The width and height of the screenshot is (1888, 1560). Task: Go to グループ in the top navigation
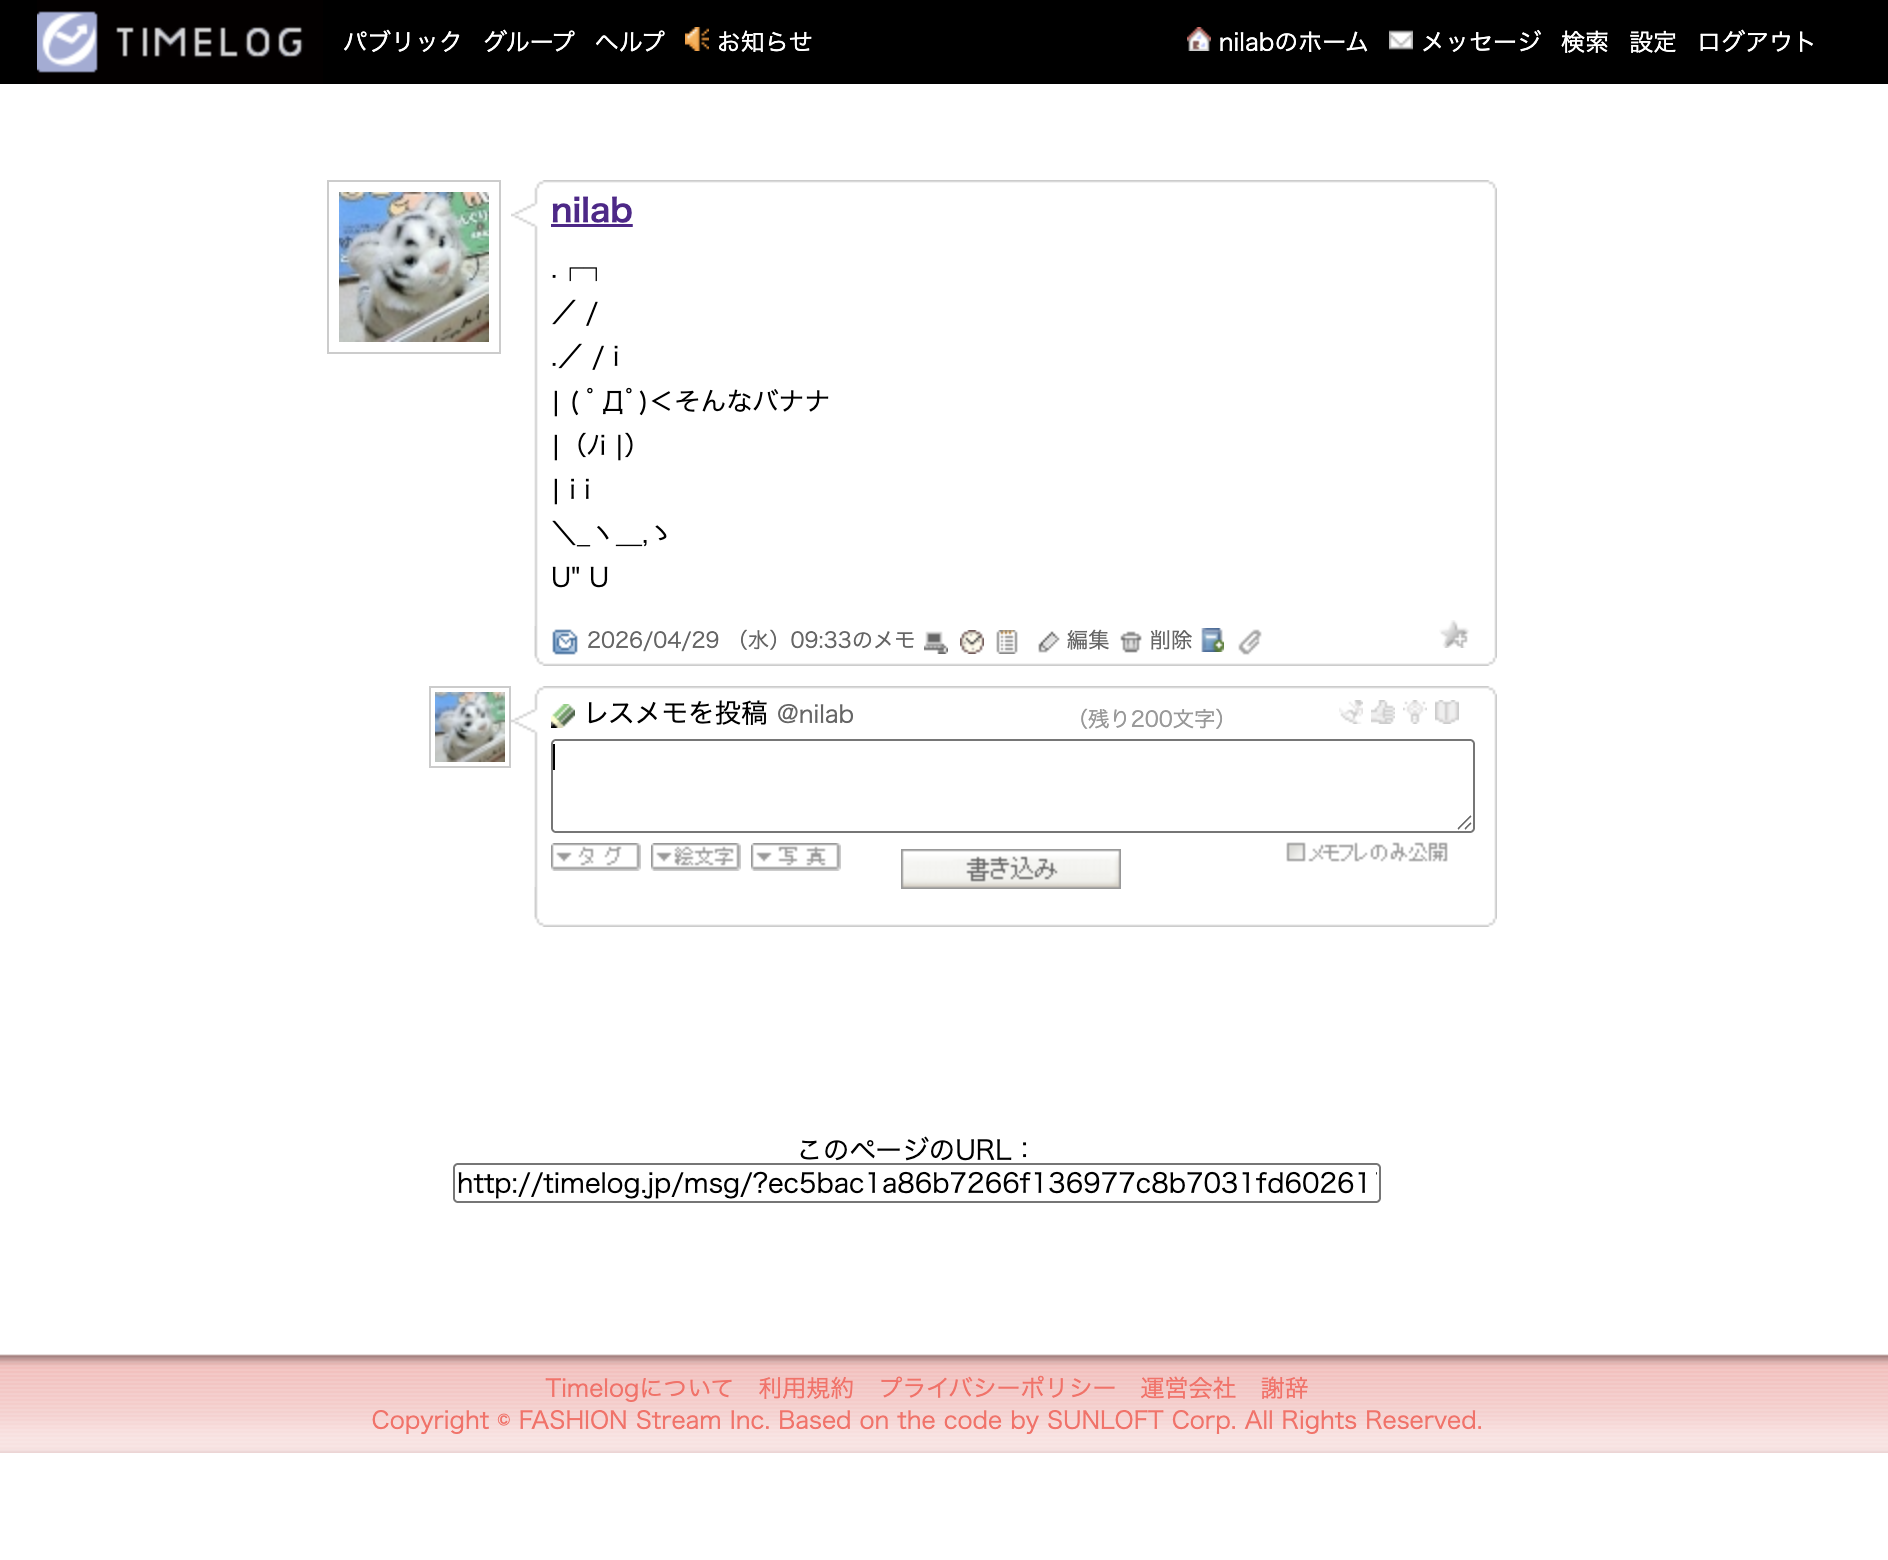[x=529, y=42]
